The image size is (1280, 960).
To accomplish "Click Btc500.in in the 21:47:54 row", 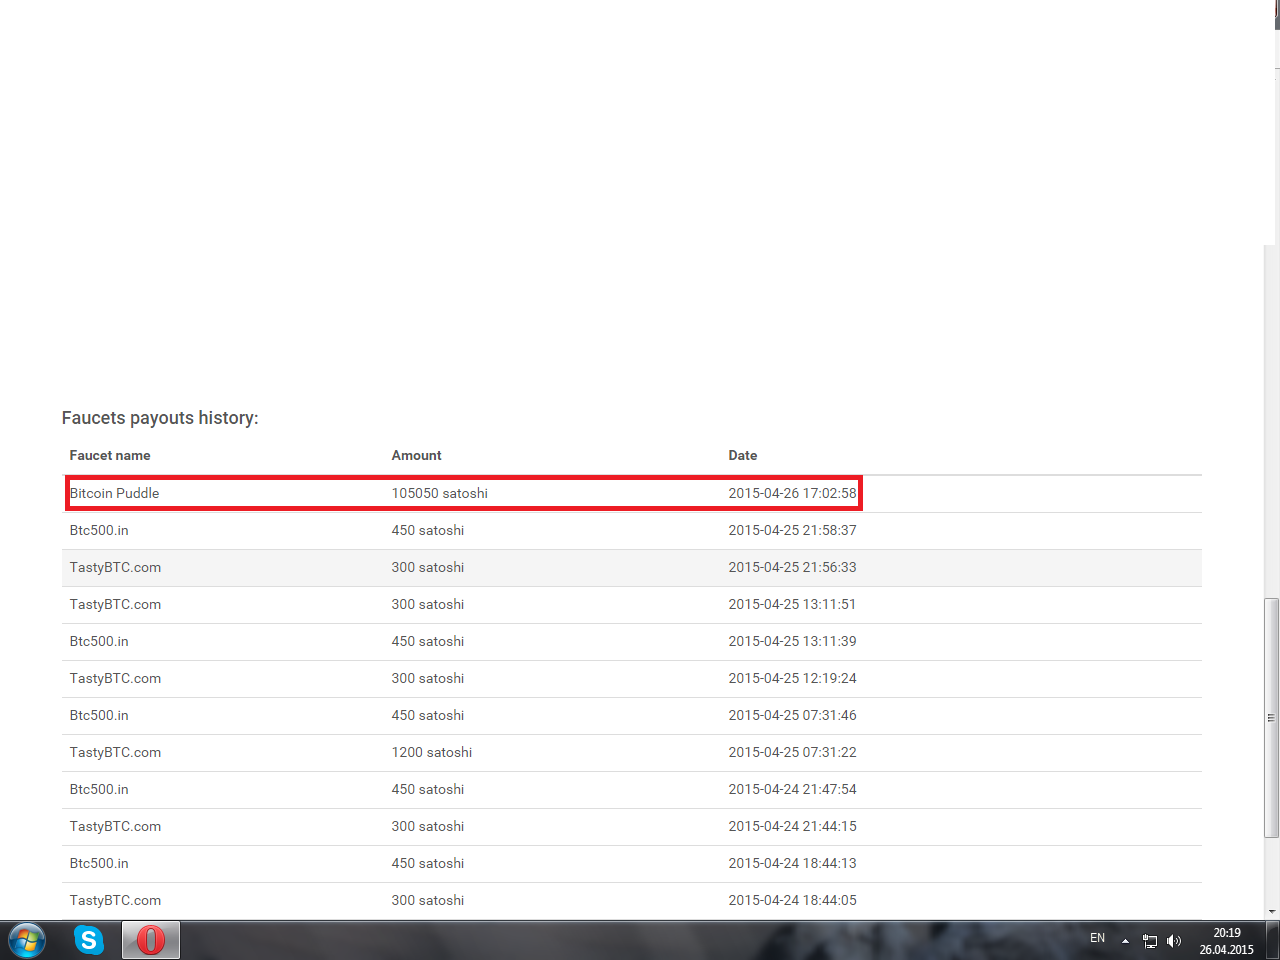I will coord(99,789).
